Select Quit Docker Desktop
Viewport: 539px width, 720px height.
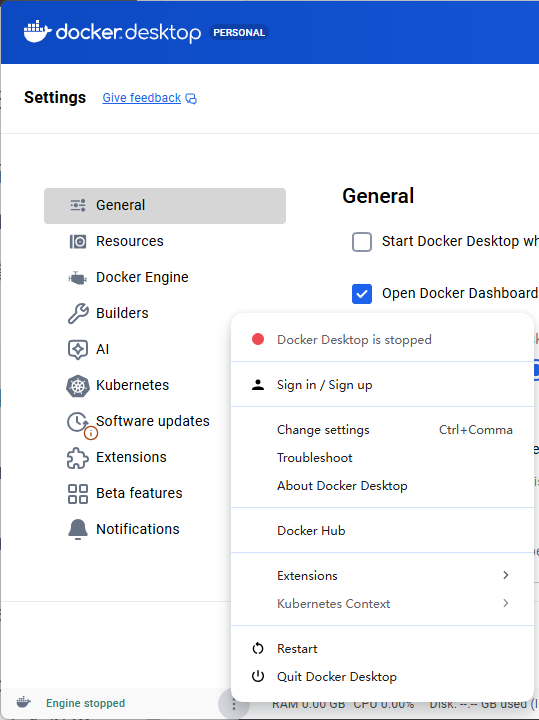382,676
